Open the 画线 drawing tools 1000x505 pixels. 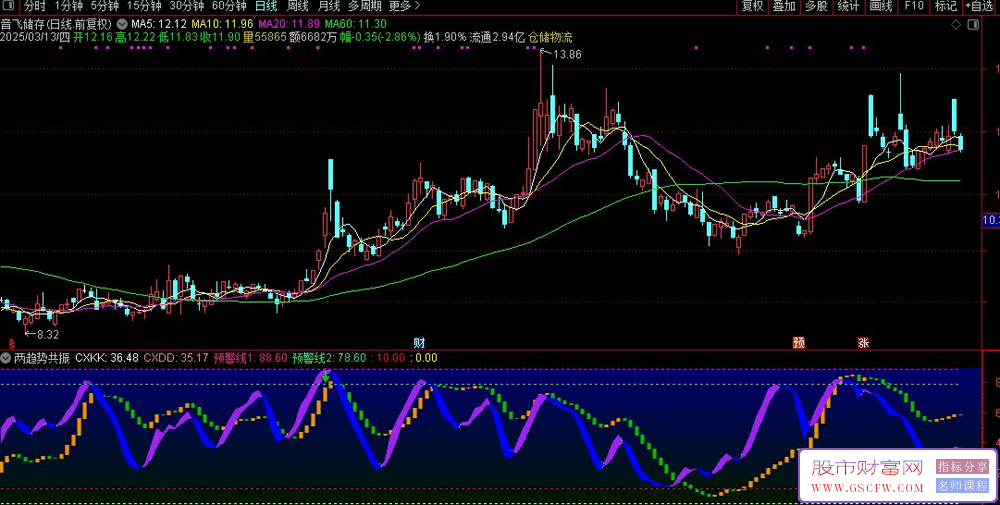[880, 6]
